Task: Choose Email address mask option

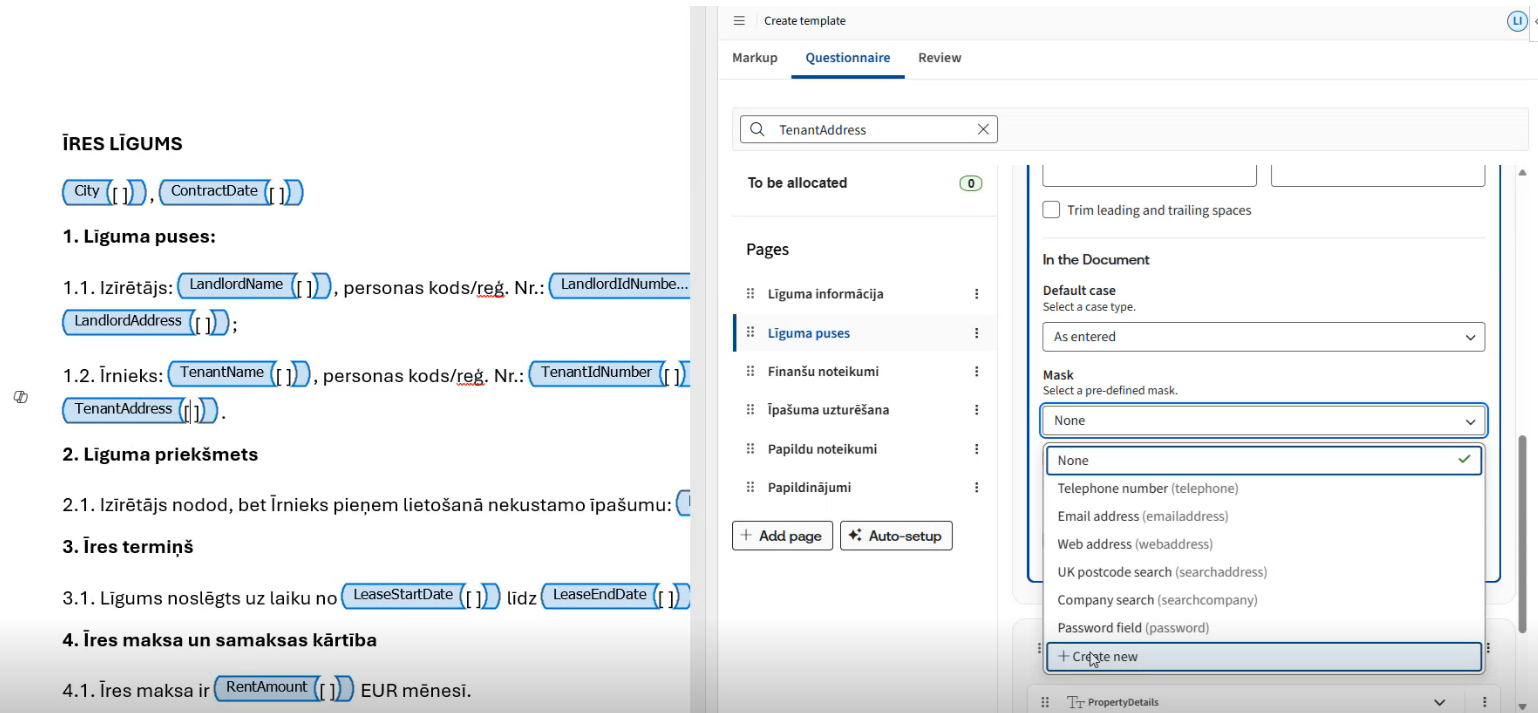Action: (x=1142, y=517)
